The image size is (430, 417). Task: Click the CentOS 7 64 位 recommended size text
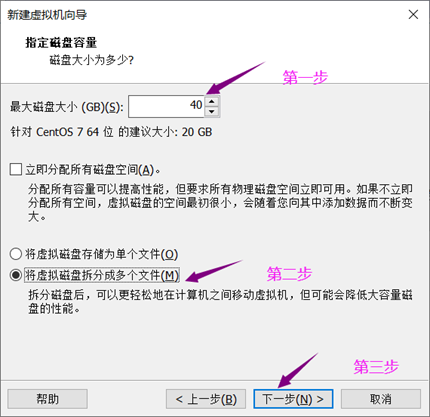point(111,132)
